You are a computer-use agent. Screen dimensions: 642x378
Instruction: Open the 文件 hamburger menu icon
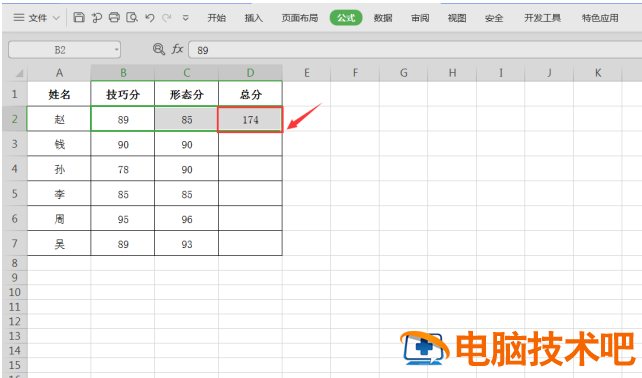point(18,18)
